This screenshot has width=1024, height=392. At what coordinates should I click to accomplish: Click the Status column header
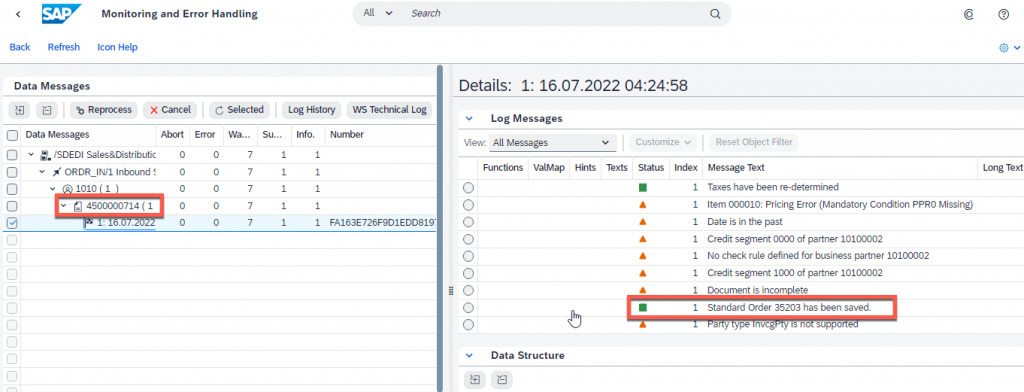[x=651, y=168]
